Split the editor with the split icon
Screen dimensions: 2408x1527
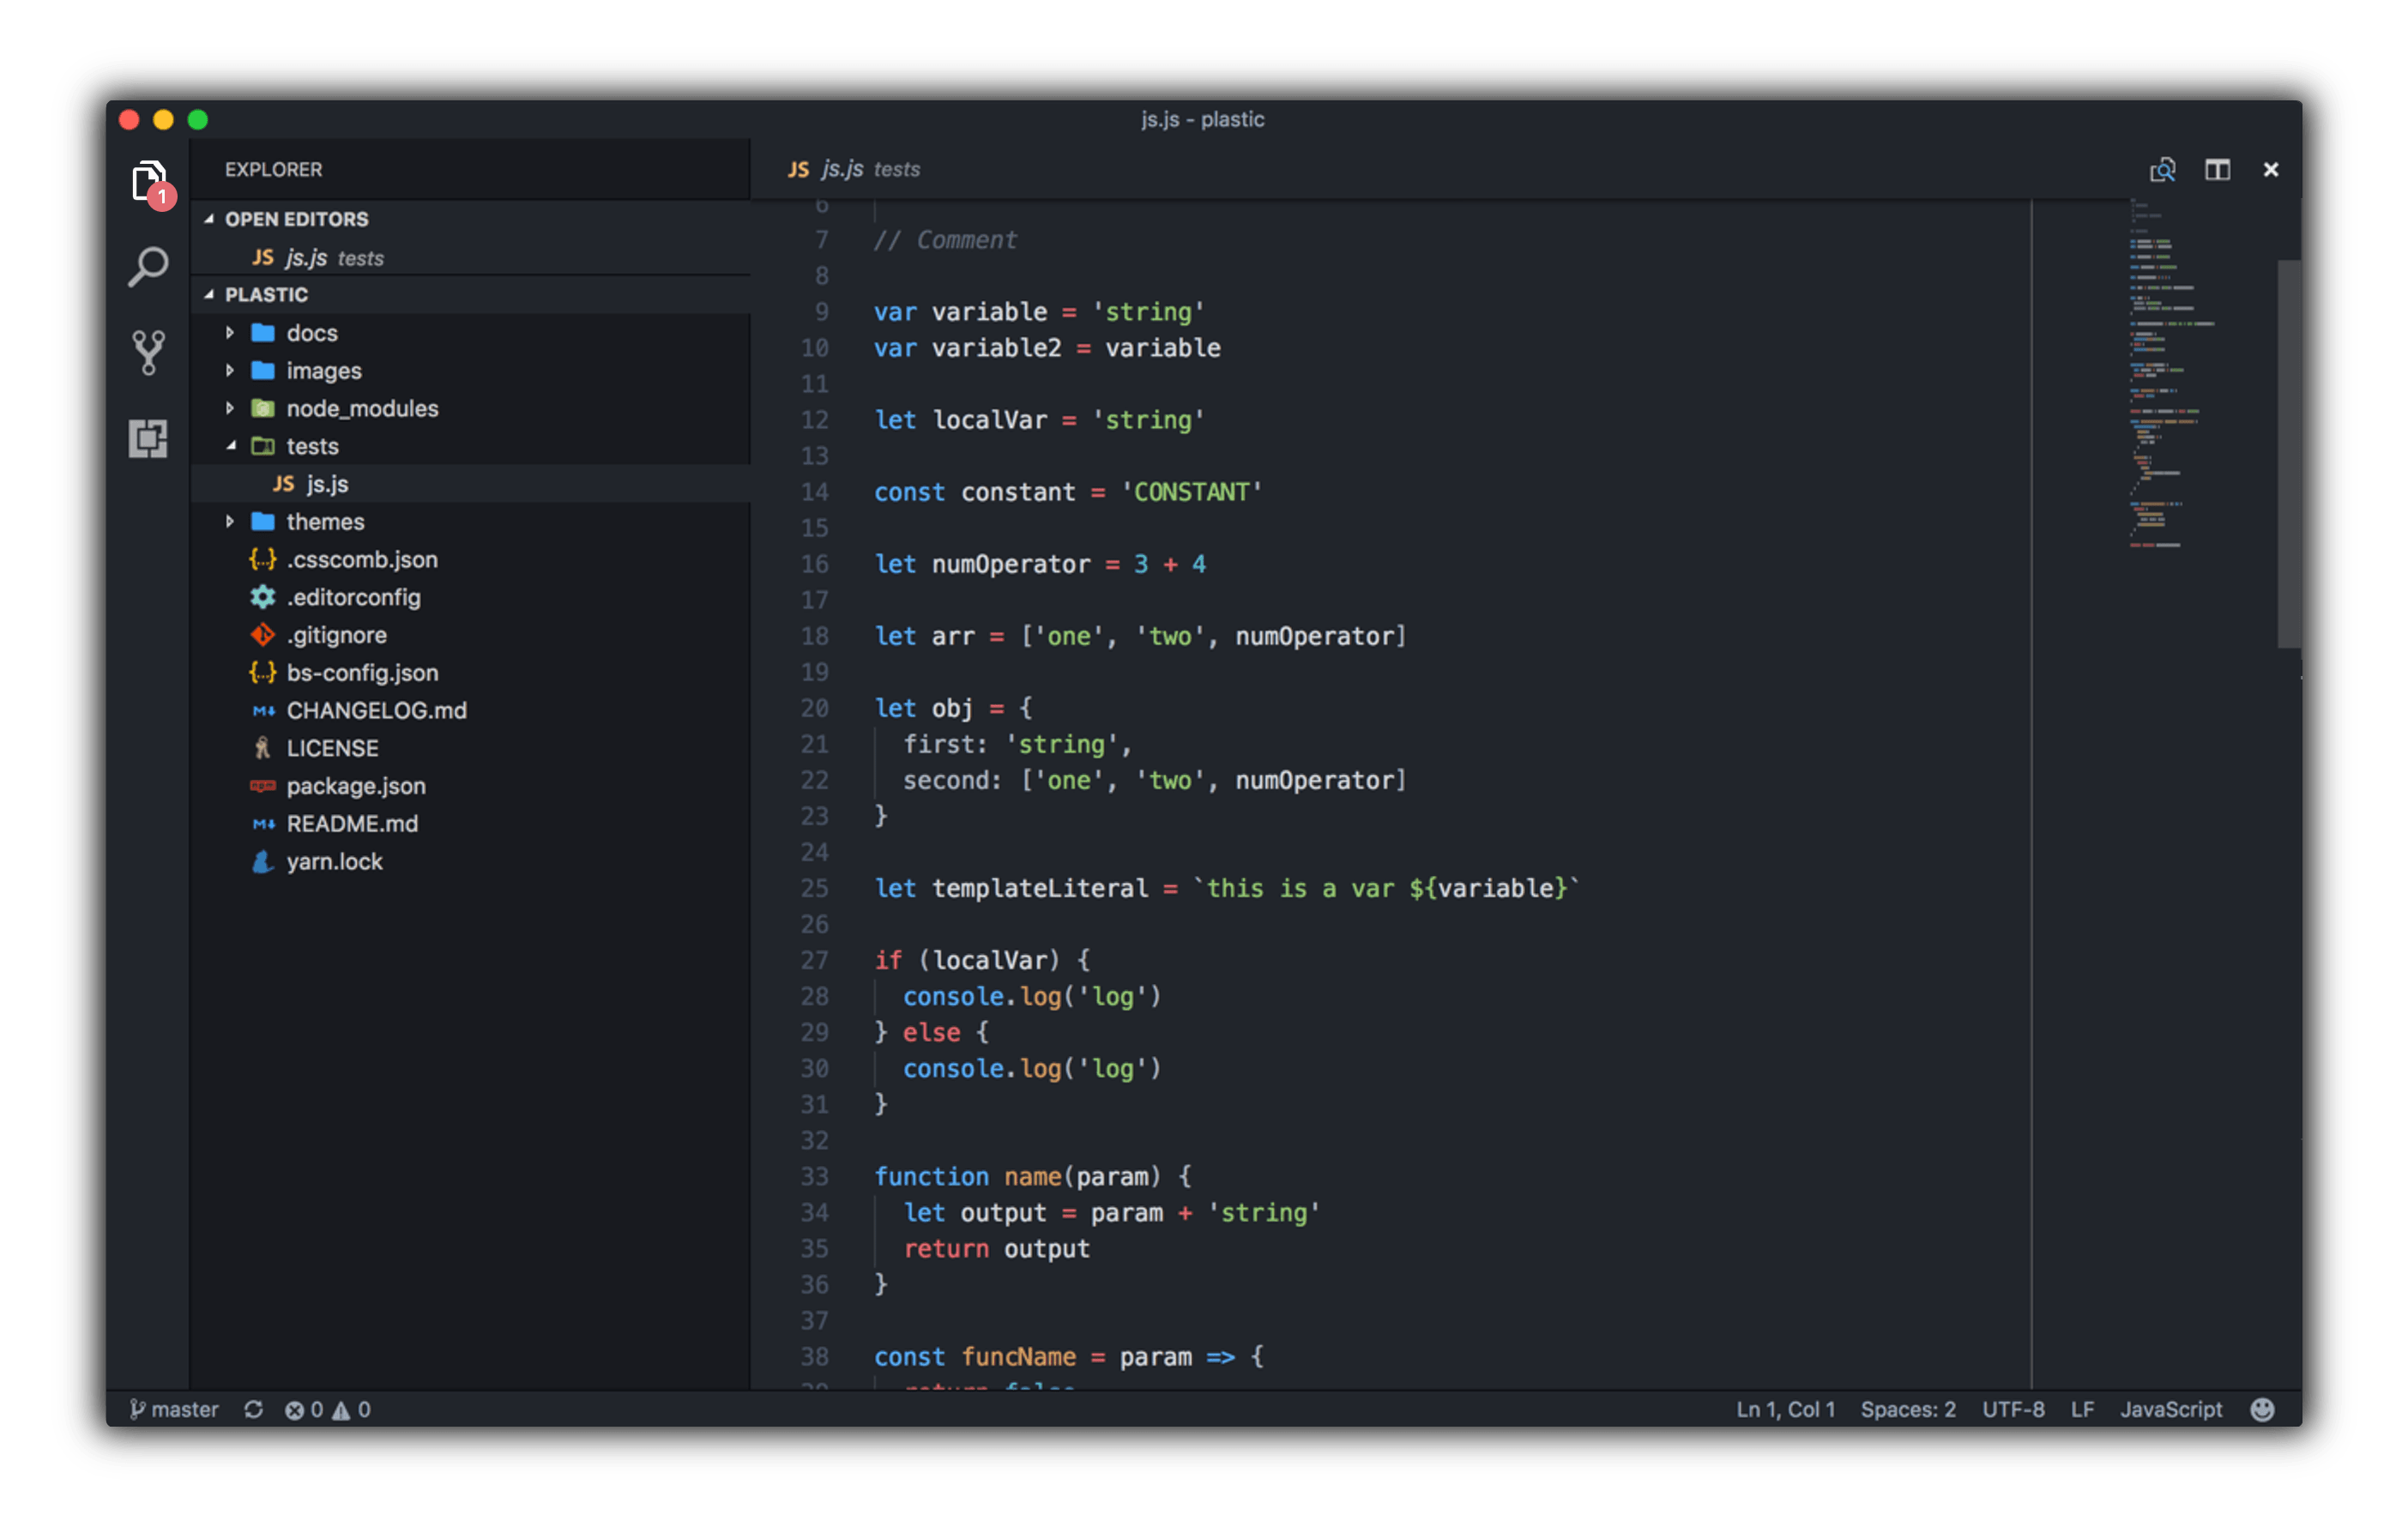(x=2217, y=170)
